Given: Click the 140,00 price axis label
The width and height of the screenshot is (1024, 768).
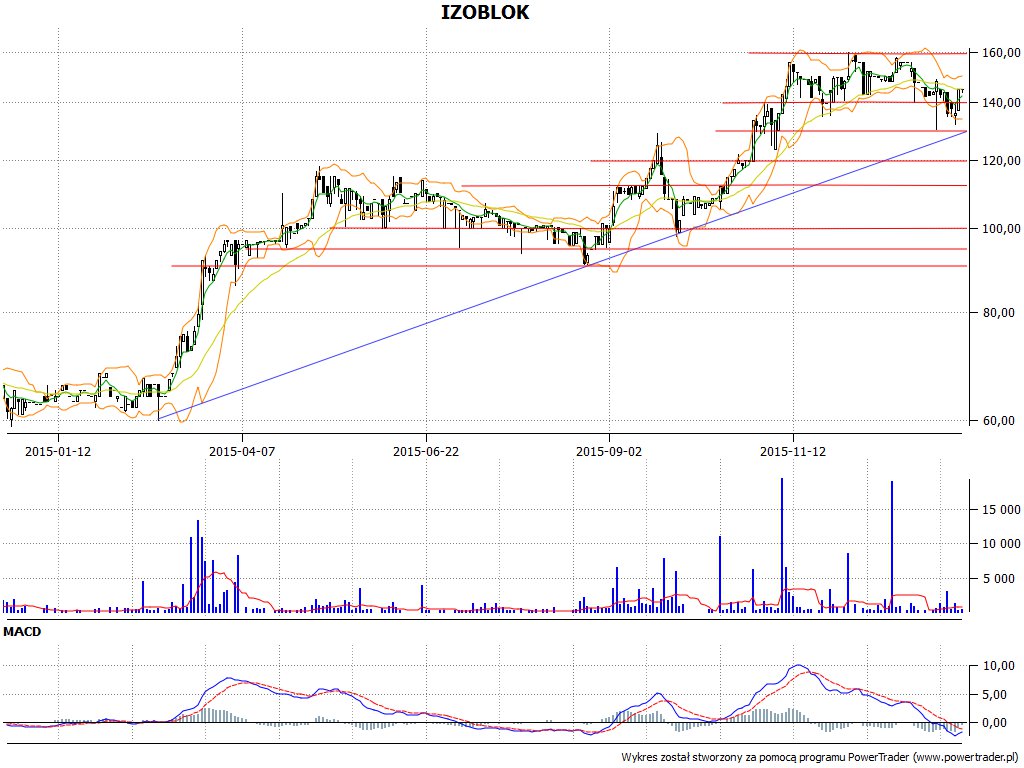Looking at the screenshot, I should coord(1001,103).
